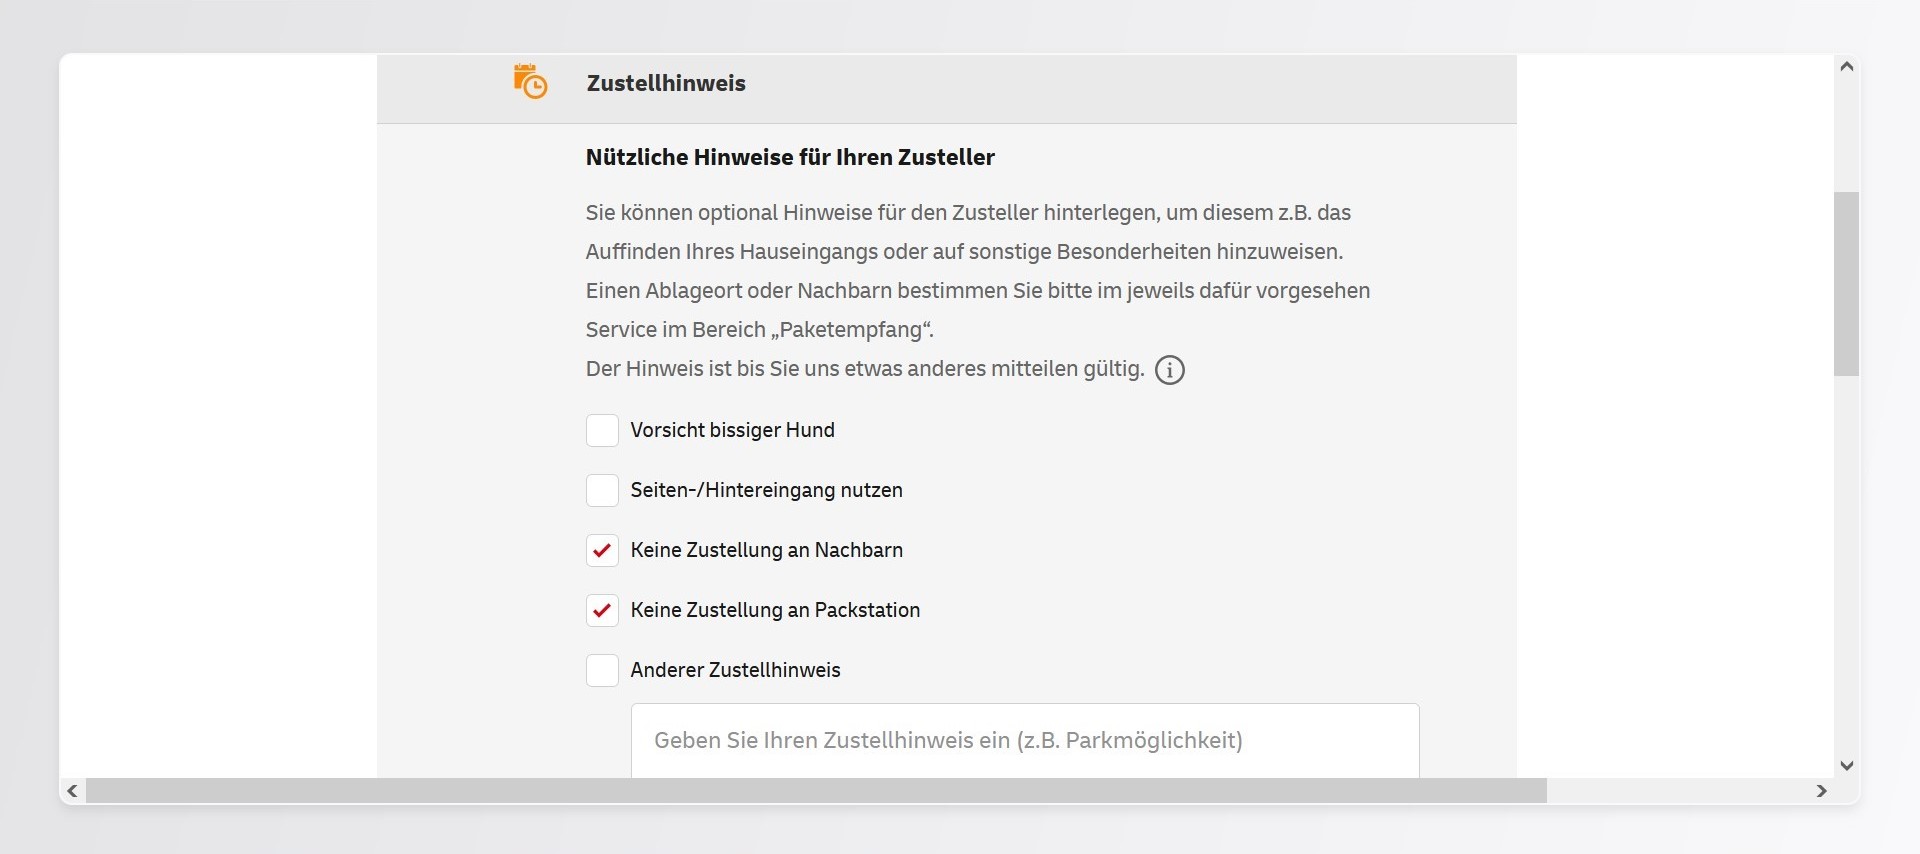Click the horizontal scrollbar right arrow
Image resolution: width=1920 pixels, height=854 pixels.
1821,791
